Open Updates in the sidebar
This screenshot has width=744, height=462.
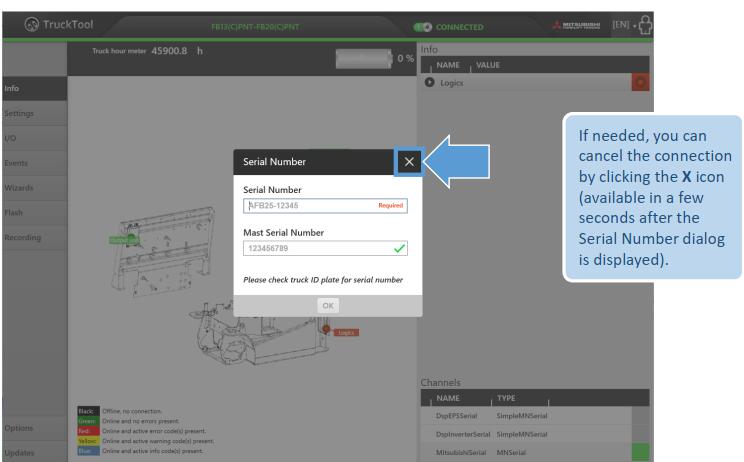(x=35, y=452)
